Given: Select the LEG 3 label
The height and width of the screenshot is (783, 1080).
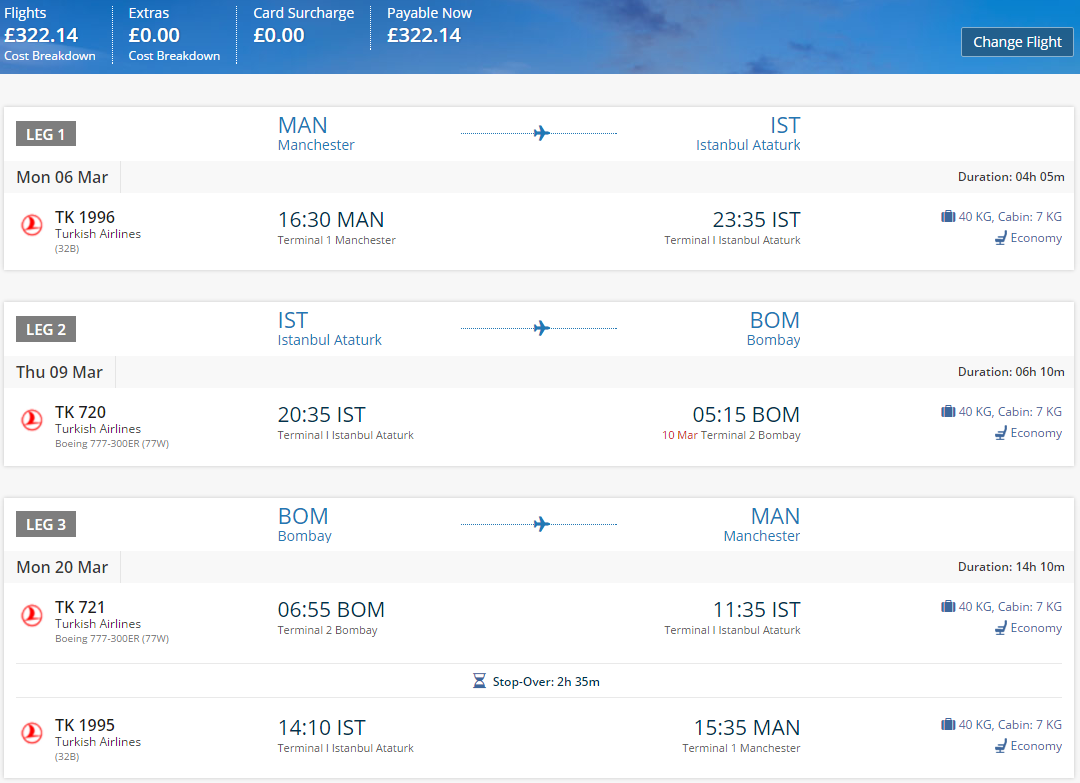Looking at the screenshot, I should [45, 524].
